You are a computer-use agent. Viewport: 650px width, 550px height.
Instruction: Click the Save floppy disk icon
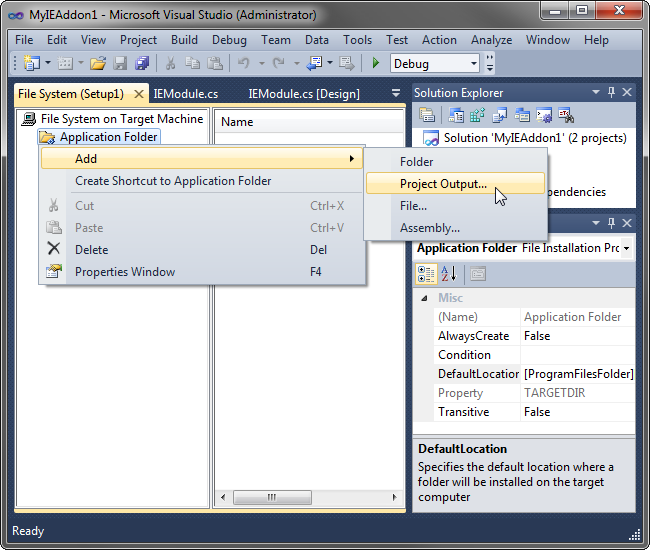[120, 63]
